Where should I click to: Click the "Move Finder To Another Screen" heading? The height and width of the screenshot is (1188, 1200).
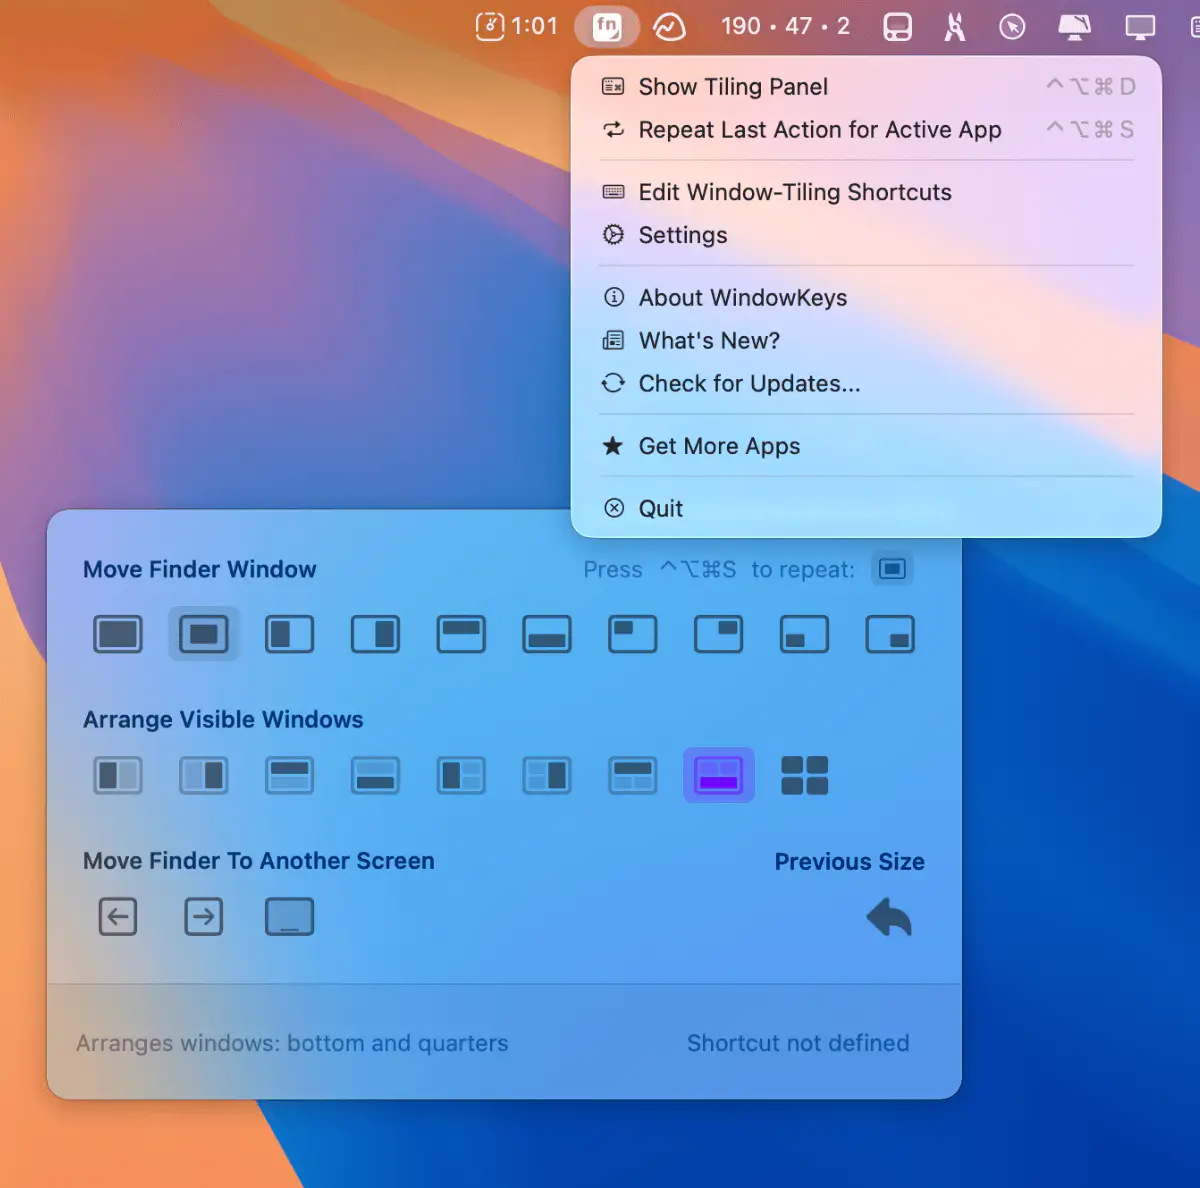pos(259,861)
